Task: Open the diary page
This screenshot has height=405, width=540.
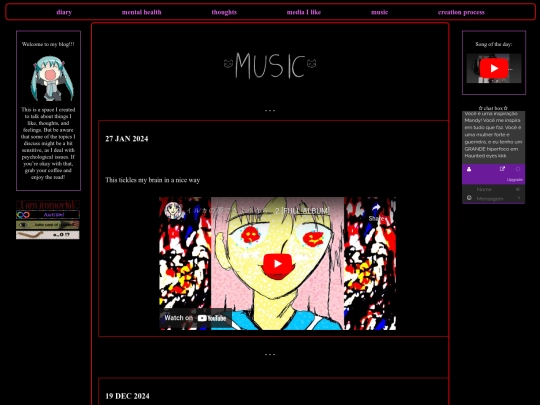Action: point(64,12)
